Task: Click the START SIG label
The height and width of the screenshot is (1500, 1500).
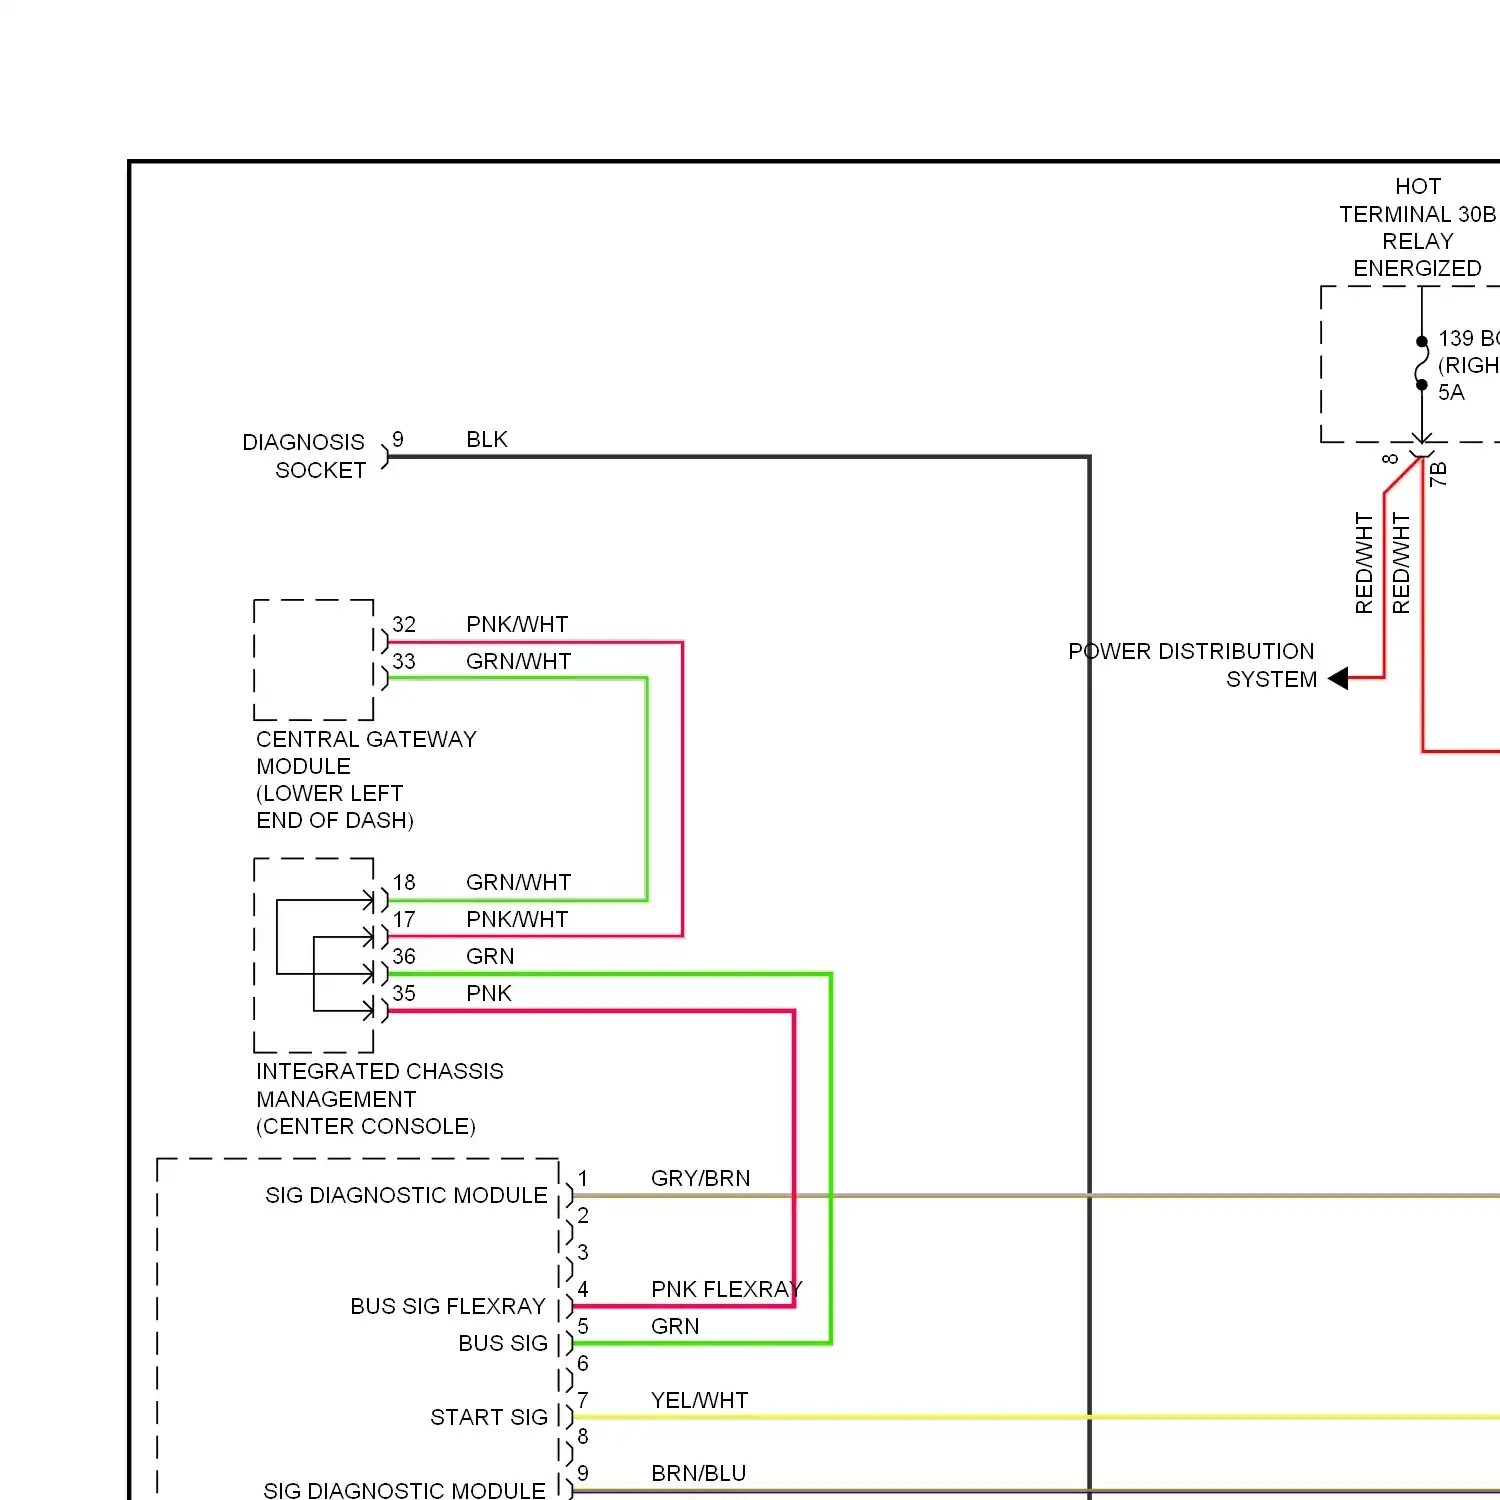Action: pyautogui.click(x=489, y=1417)
